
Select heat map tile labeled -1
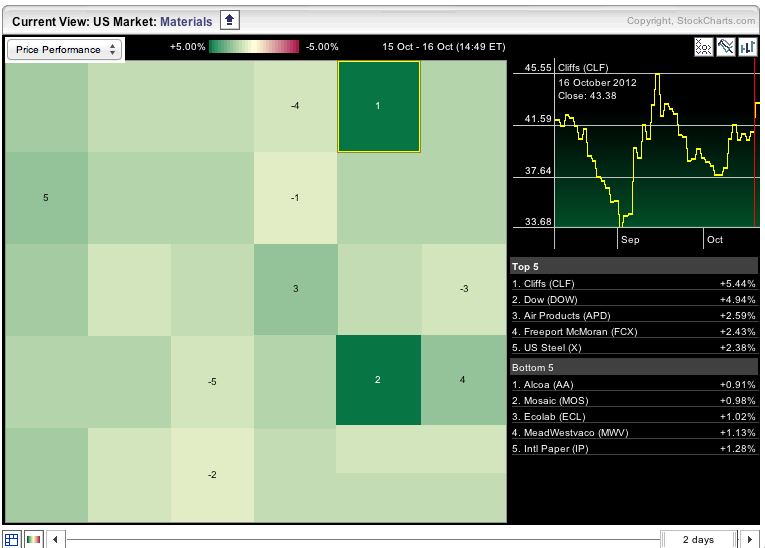click(x=295, y=198)
